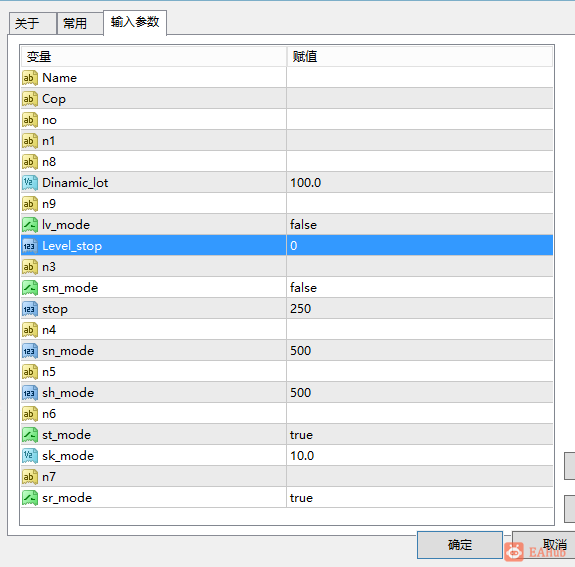This screenshot has width=575, height=567.
Task: Click the 赋值 column header
Action: (x=420, y=56)
